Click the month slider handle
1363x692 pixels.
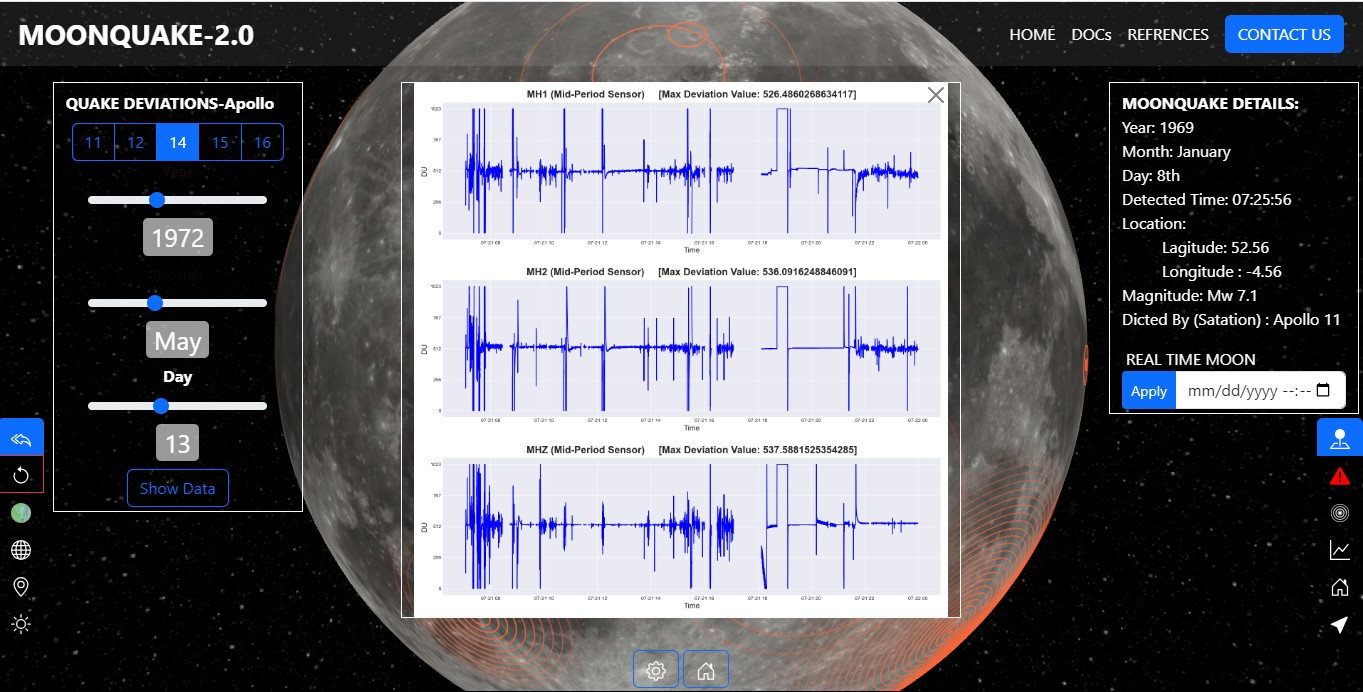point(154,303)
